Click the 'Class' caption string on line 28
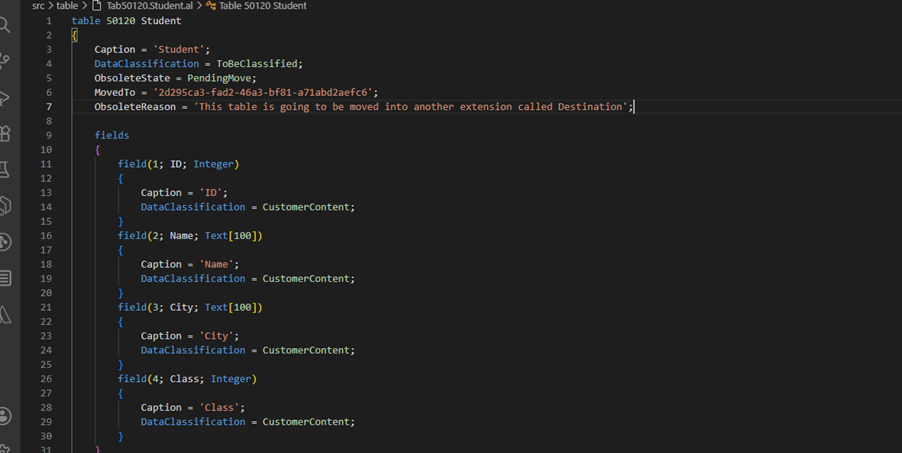 (x=219, y=408)
